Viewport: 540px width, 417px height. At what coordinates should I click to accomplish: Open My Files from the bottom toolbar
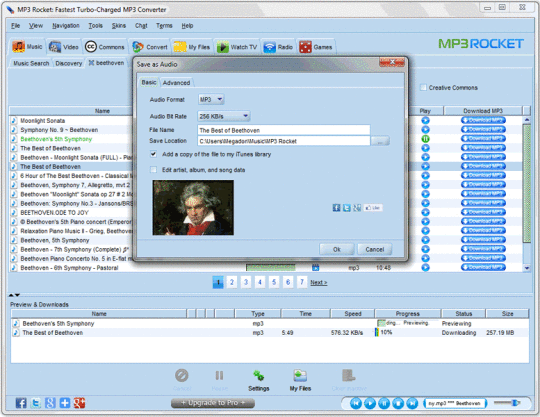300,380
